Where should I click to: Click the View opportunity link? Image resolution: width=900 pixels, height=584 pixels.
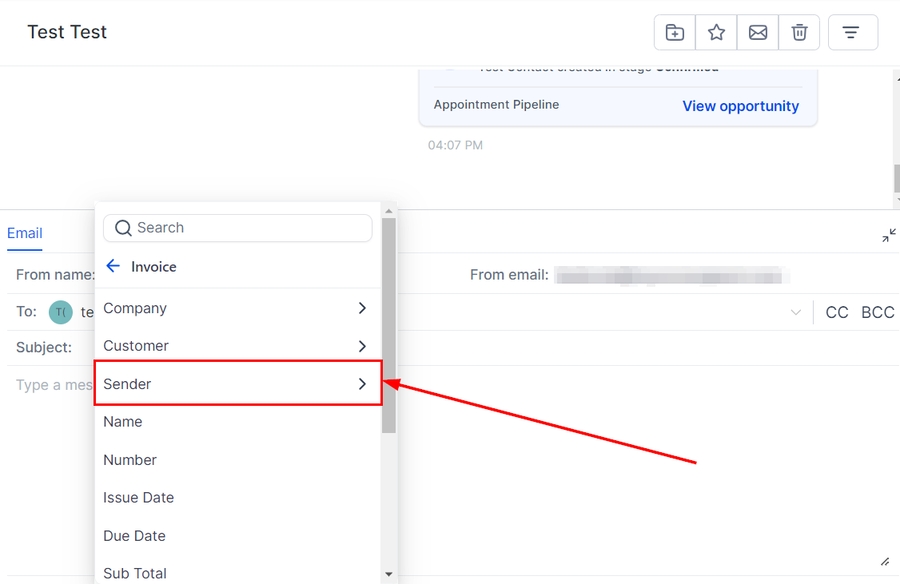pyautogui.click(x=740, y=106)
